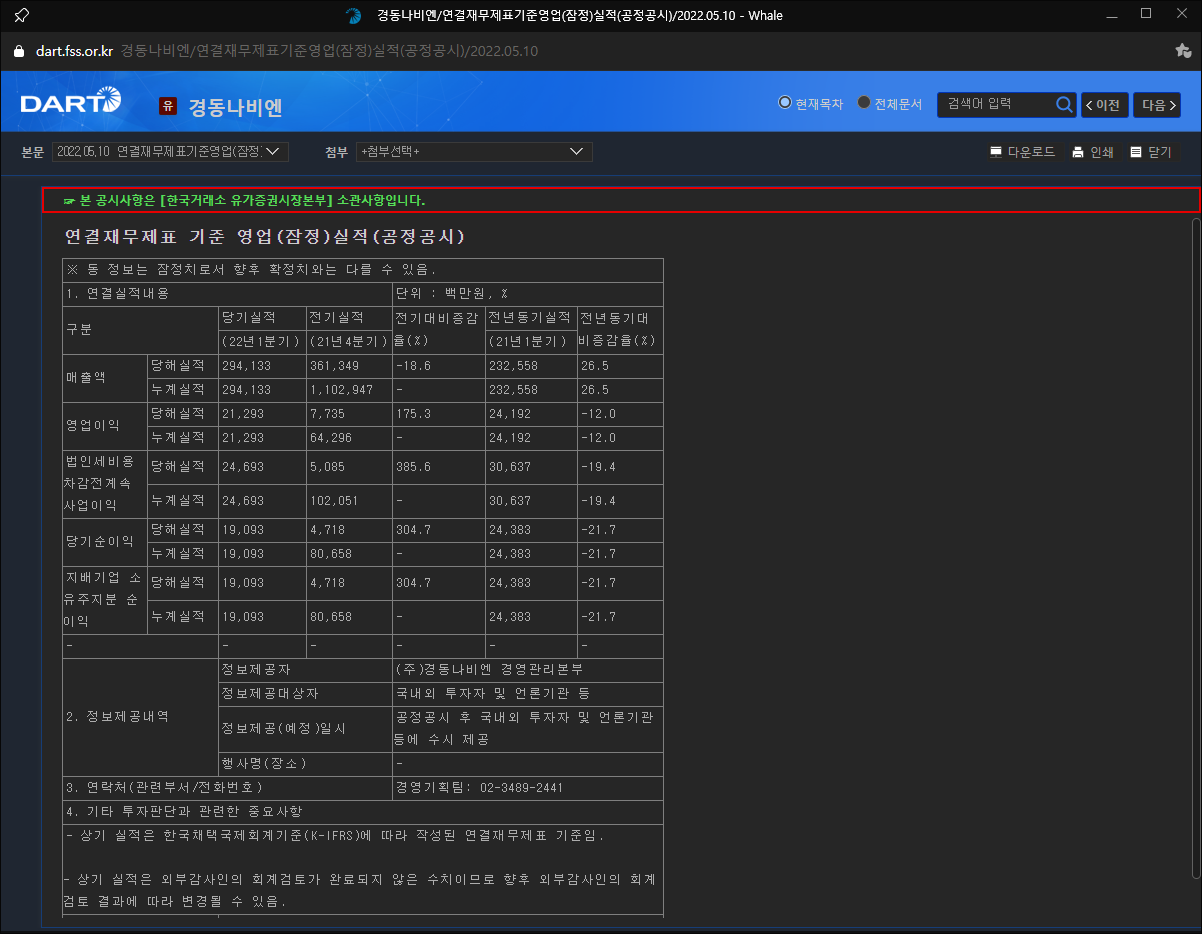Click the value 361,349 in the table

(334, 366)
